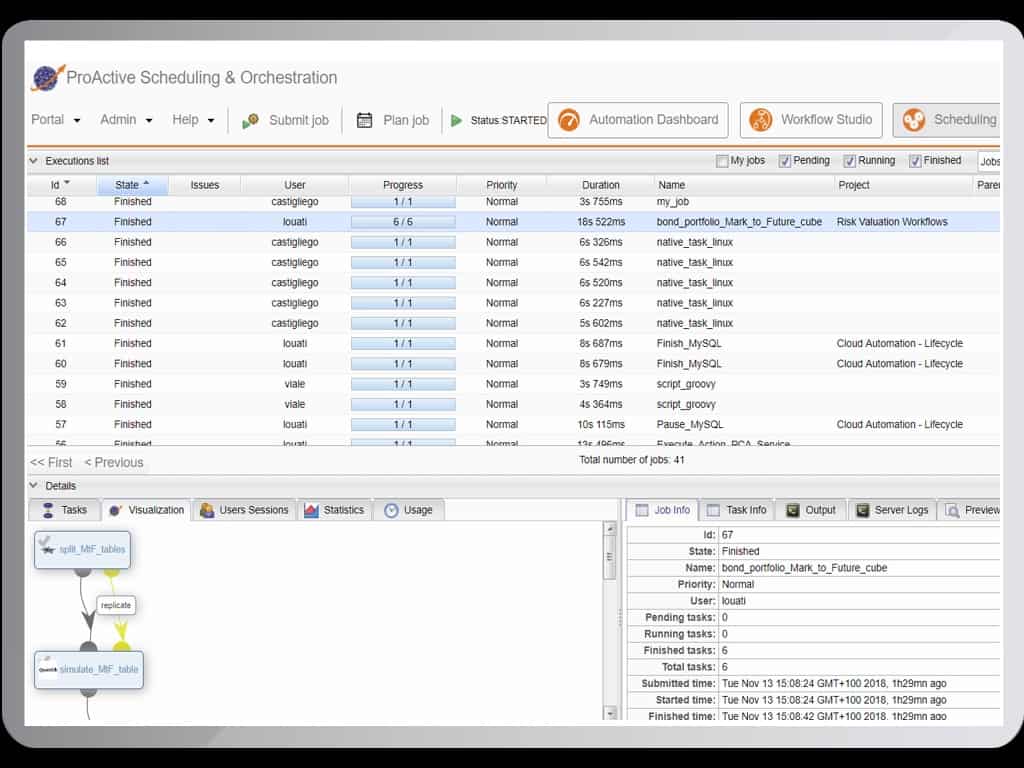Click the visualization panel scroll down arrow
This screenshot has width=1024, height=768.
click(611, 713)
